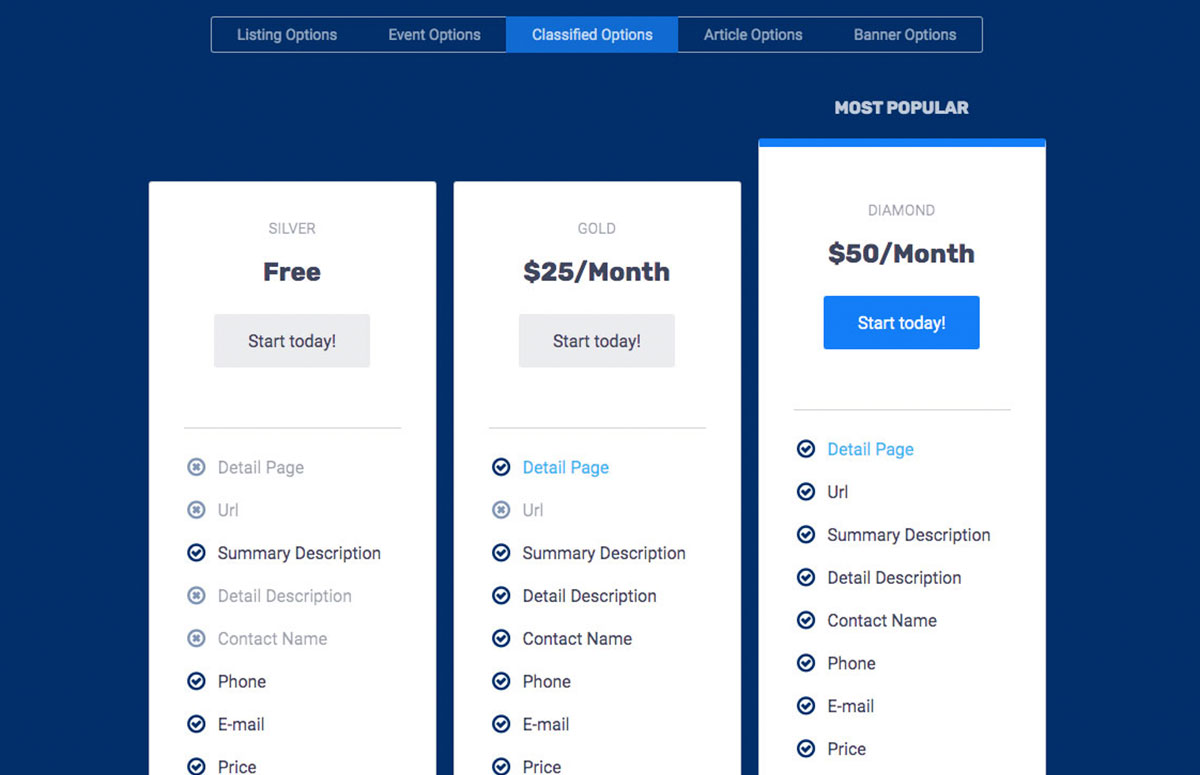Click the X icon beside Silver Contact Name
The image size is (1200, 775).
pos(197,639)
